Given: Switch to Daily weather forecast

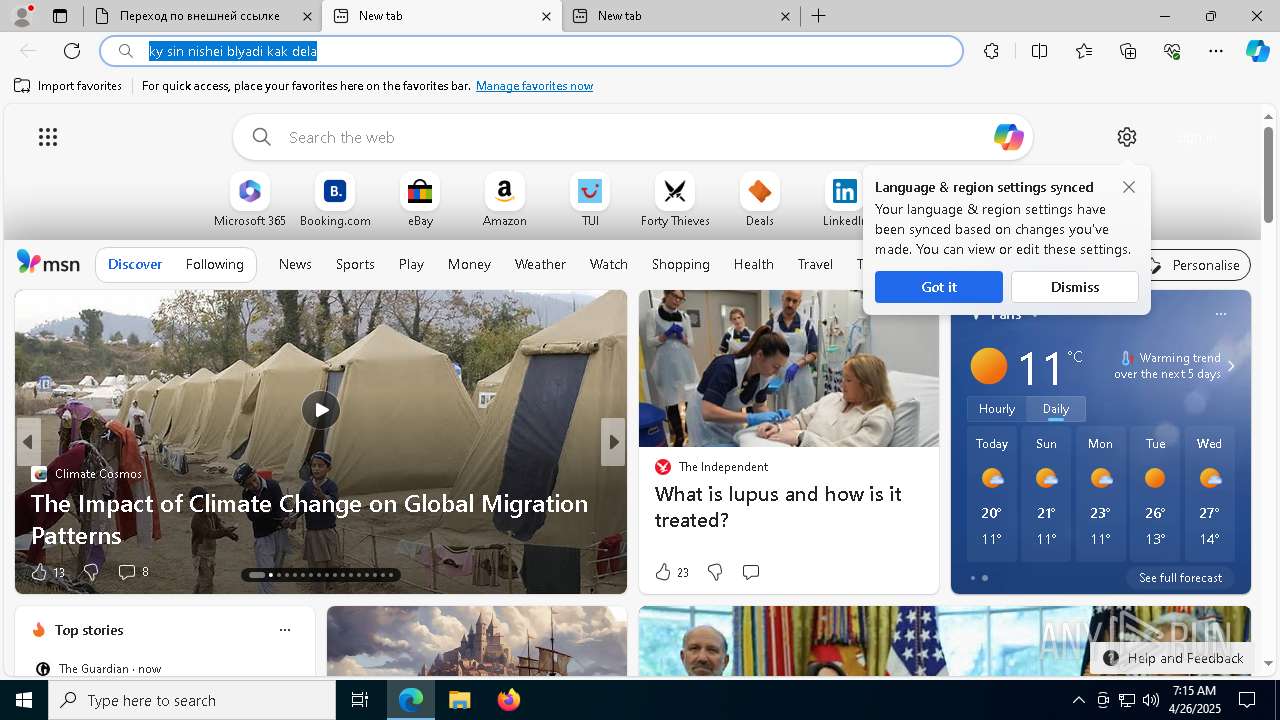Looking at the screenshot, I should pyautogui.click(x=1056, y=409).
